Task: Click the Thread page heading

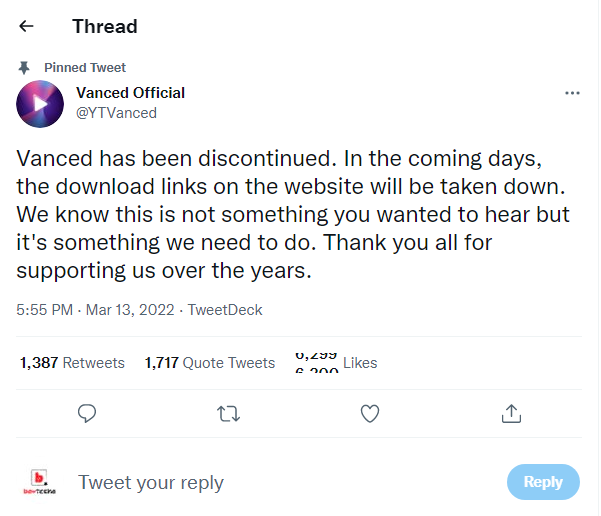Action: [105, 26]
